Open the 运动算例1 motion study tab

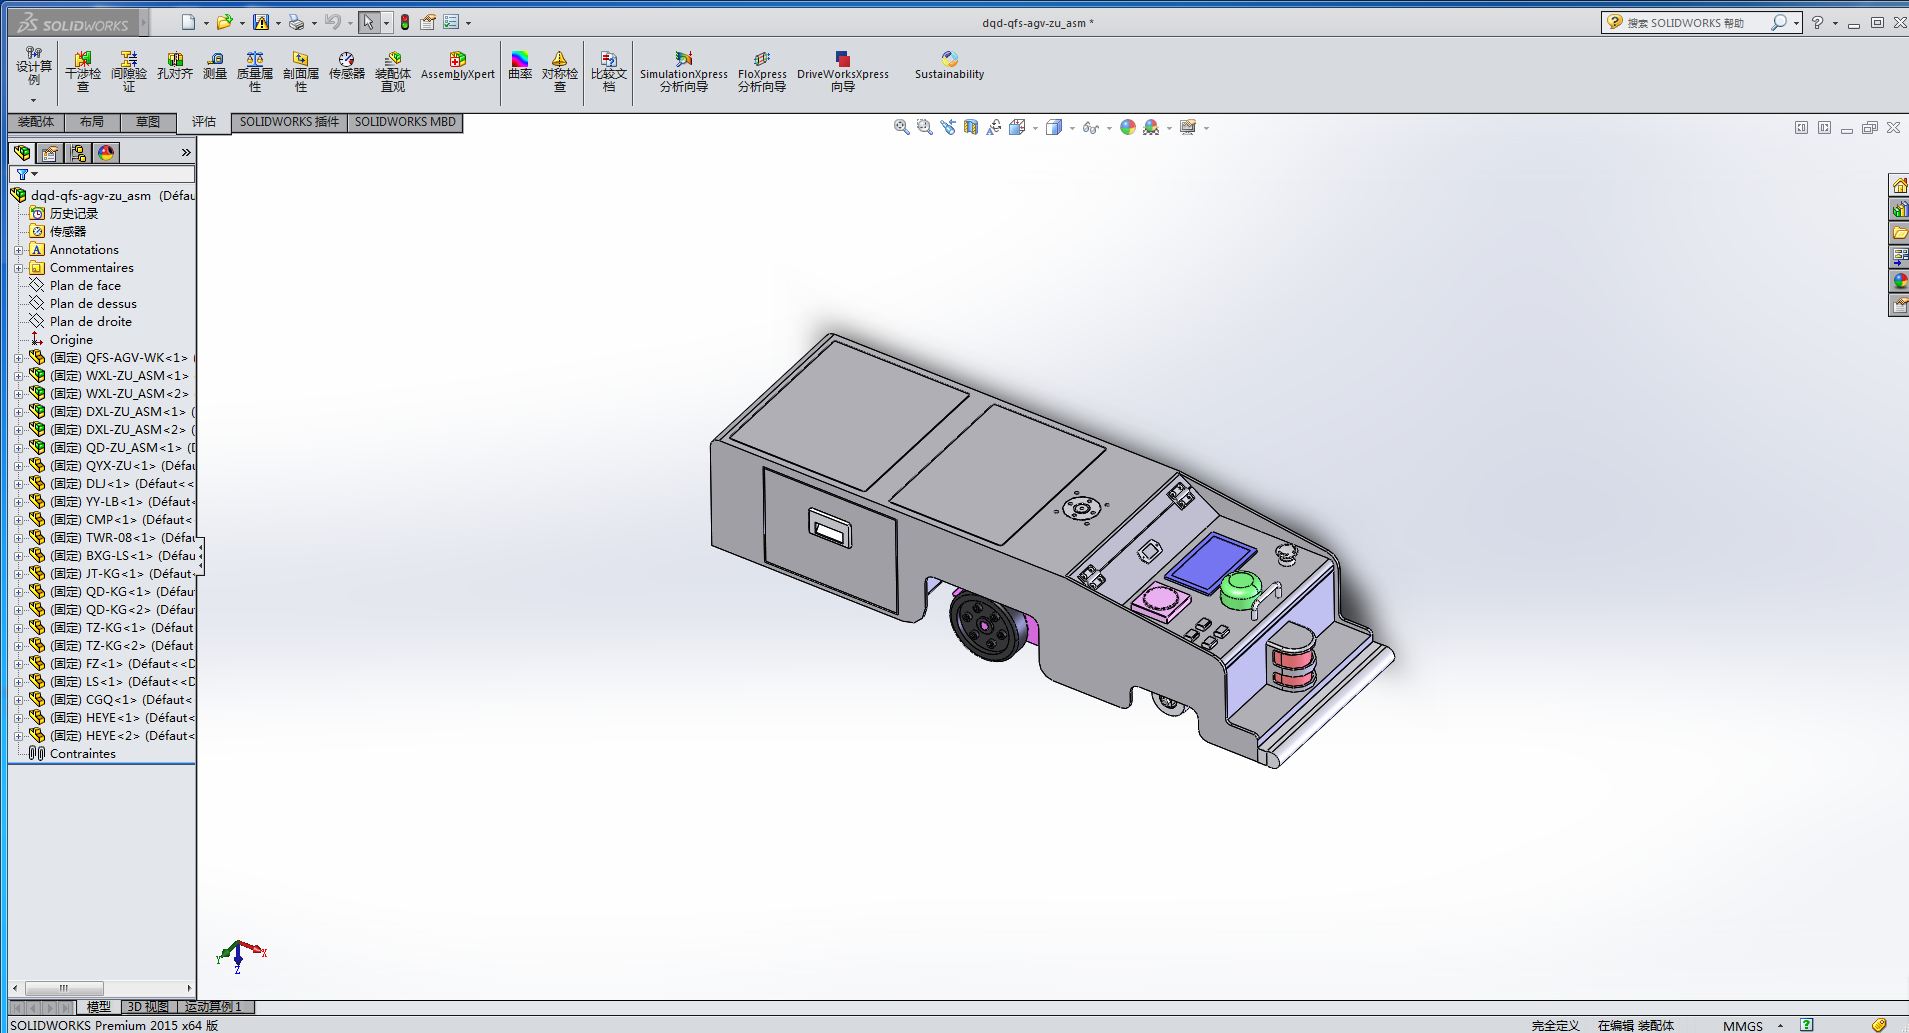(212, 1007)
